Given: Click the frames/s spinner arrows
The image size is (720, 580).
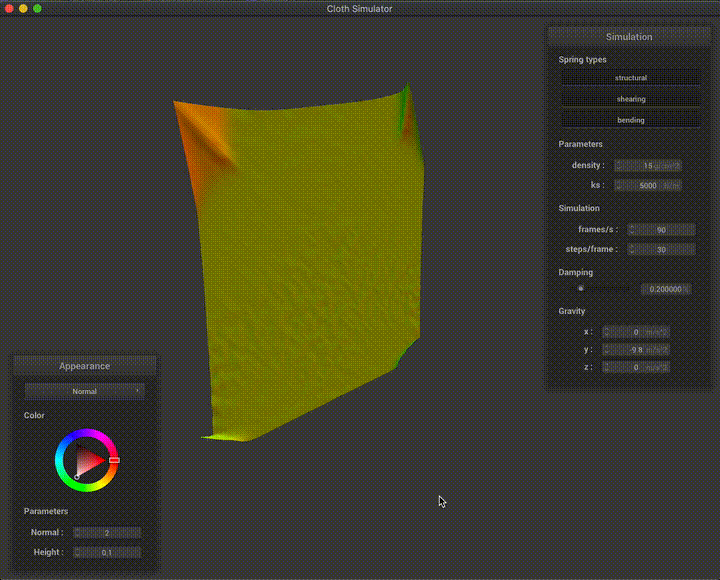Looking at the screenshot, I should (x=633, y=229).
